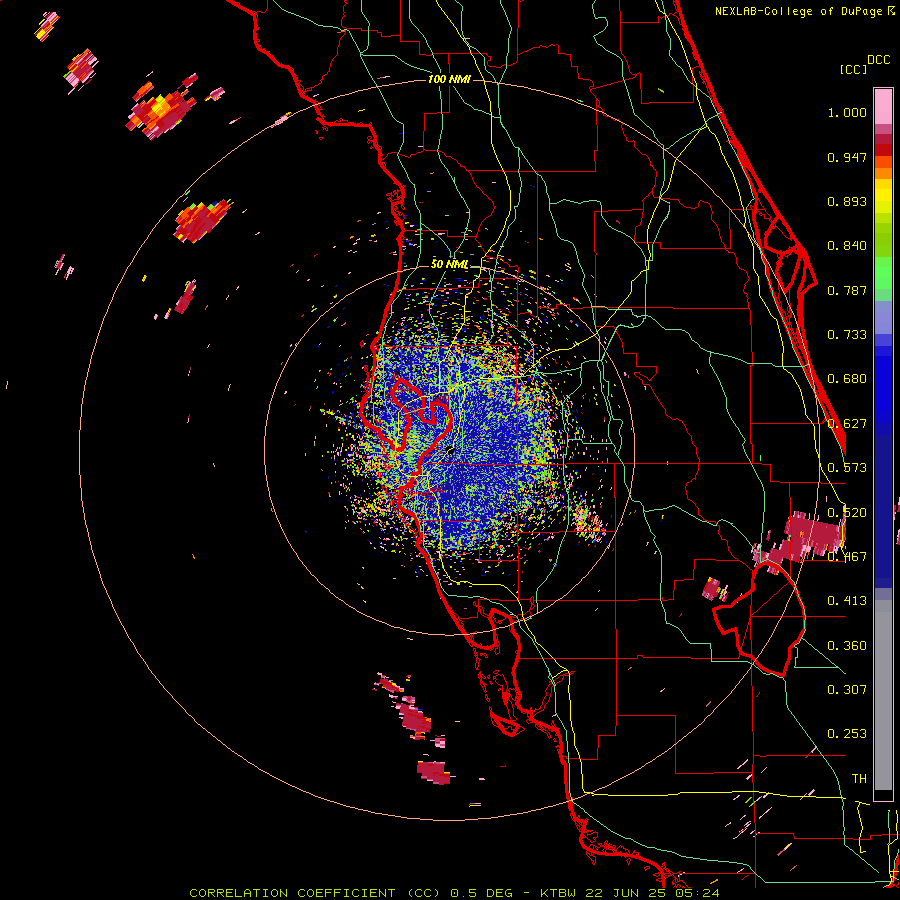Screen dimensions: 900x900
Task: Click the 0.893 scale label
Action: (847, 201)
